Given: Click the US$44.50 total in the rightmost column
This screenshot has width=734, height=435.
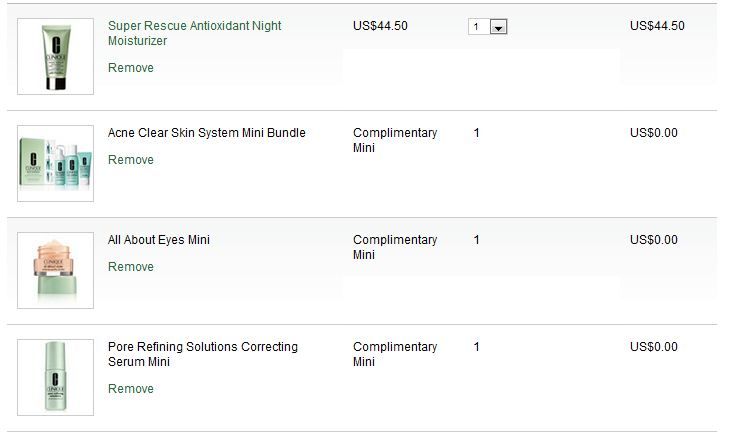Looking at the screenshot, I should tap(657, 26).
